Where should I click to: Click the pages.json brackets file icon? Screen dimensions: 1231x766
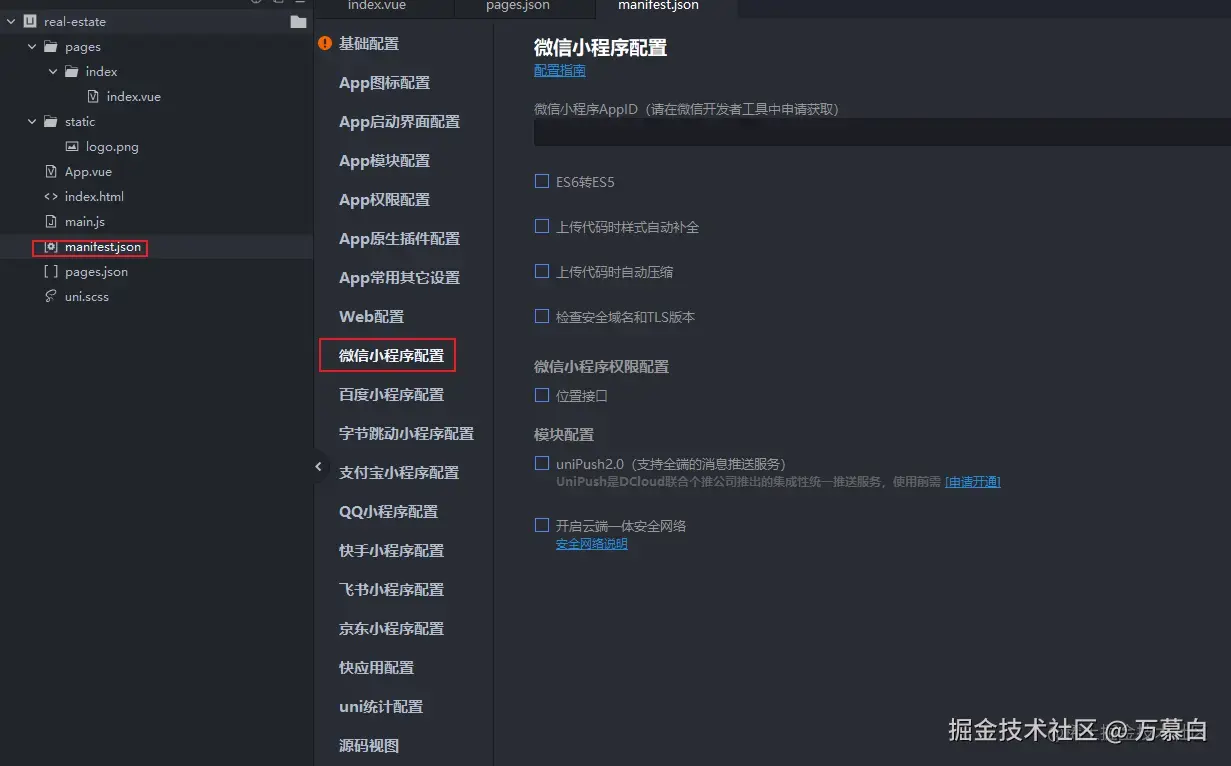(x=51, y=271)
